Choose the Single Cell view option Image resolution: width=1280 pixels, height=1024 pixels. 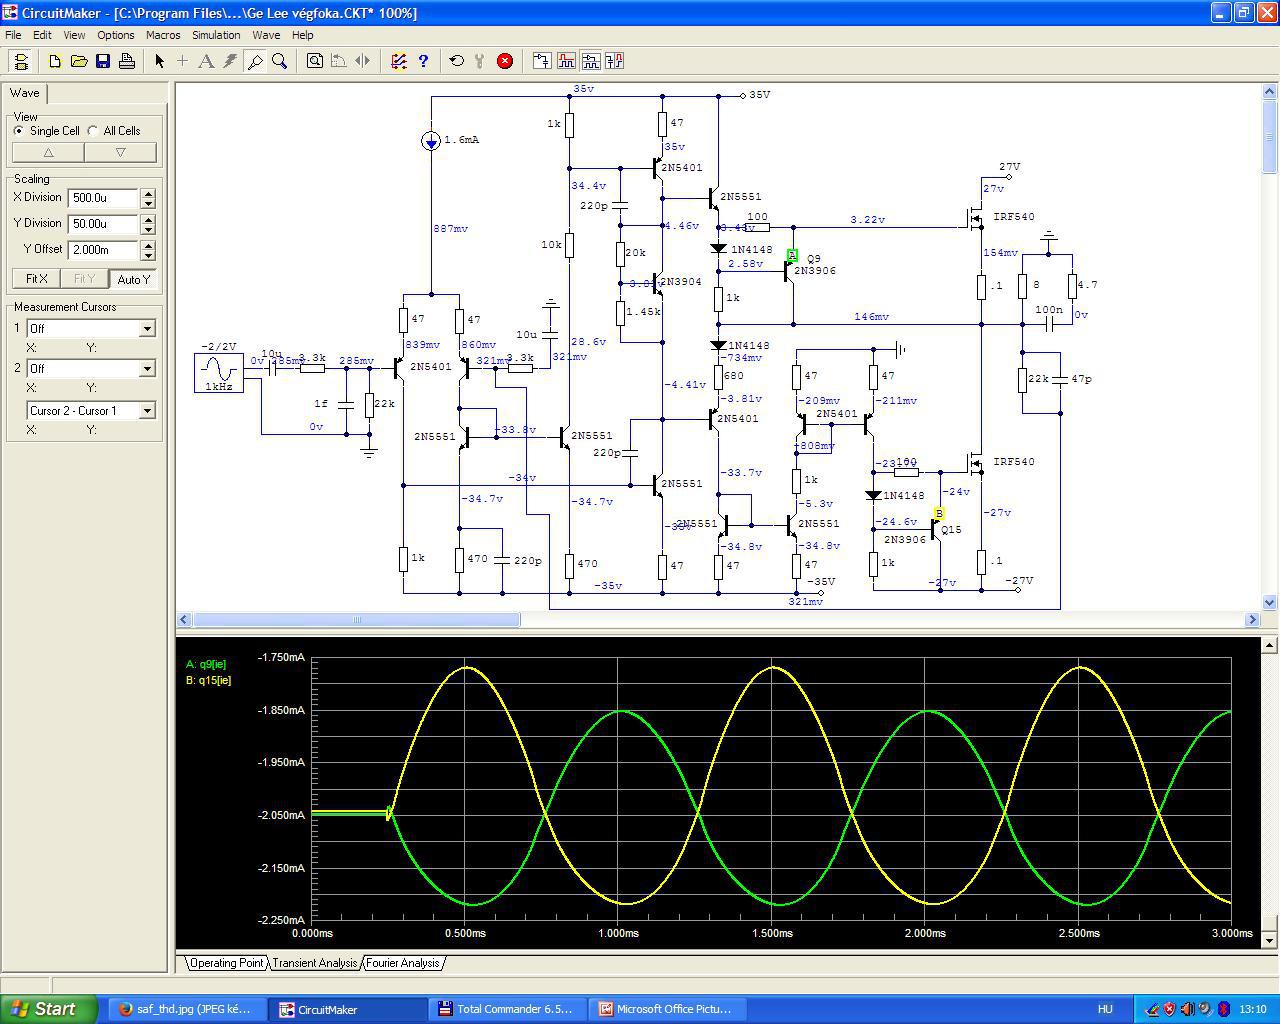click(19, 131)
